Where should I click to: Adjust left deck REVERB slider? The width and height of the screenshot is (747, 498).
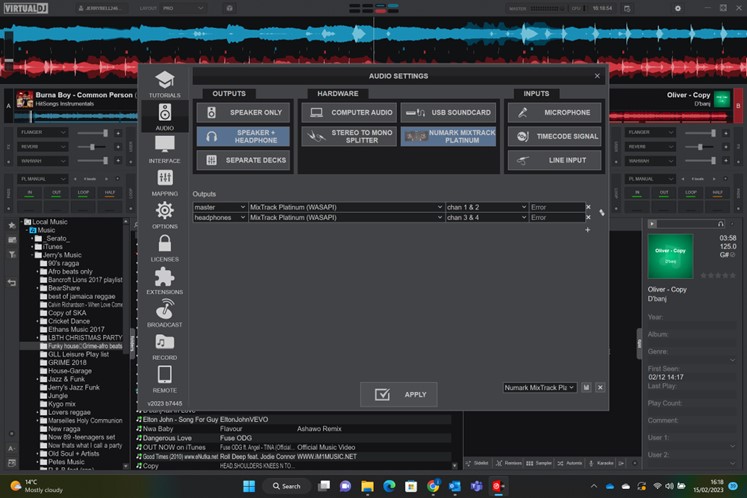tap(92, 147)
